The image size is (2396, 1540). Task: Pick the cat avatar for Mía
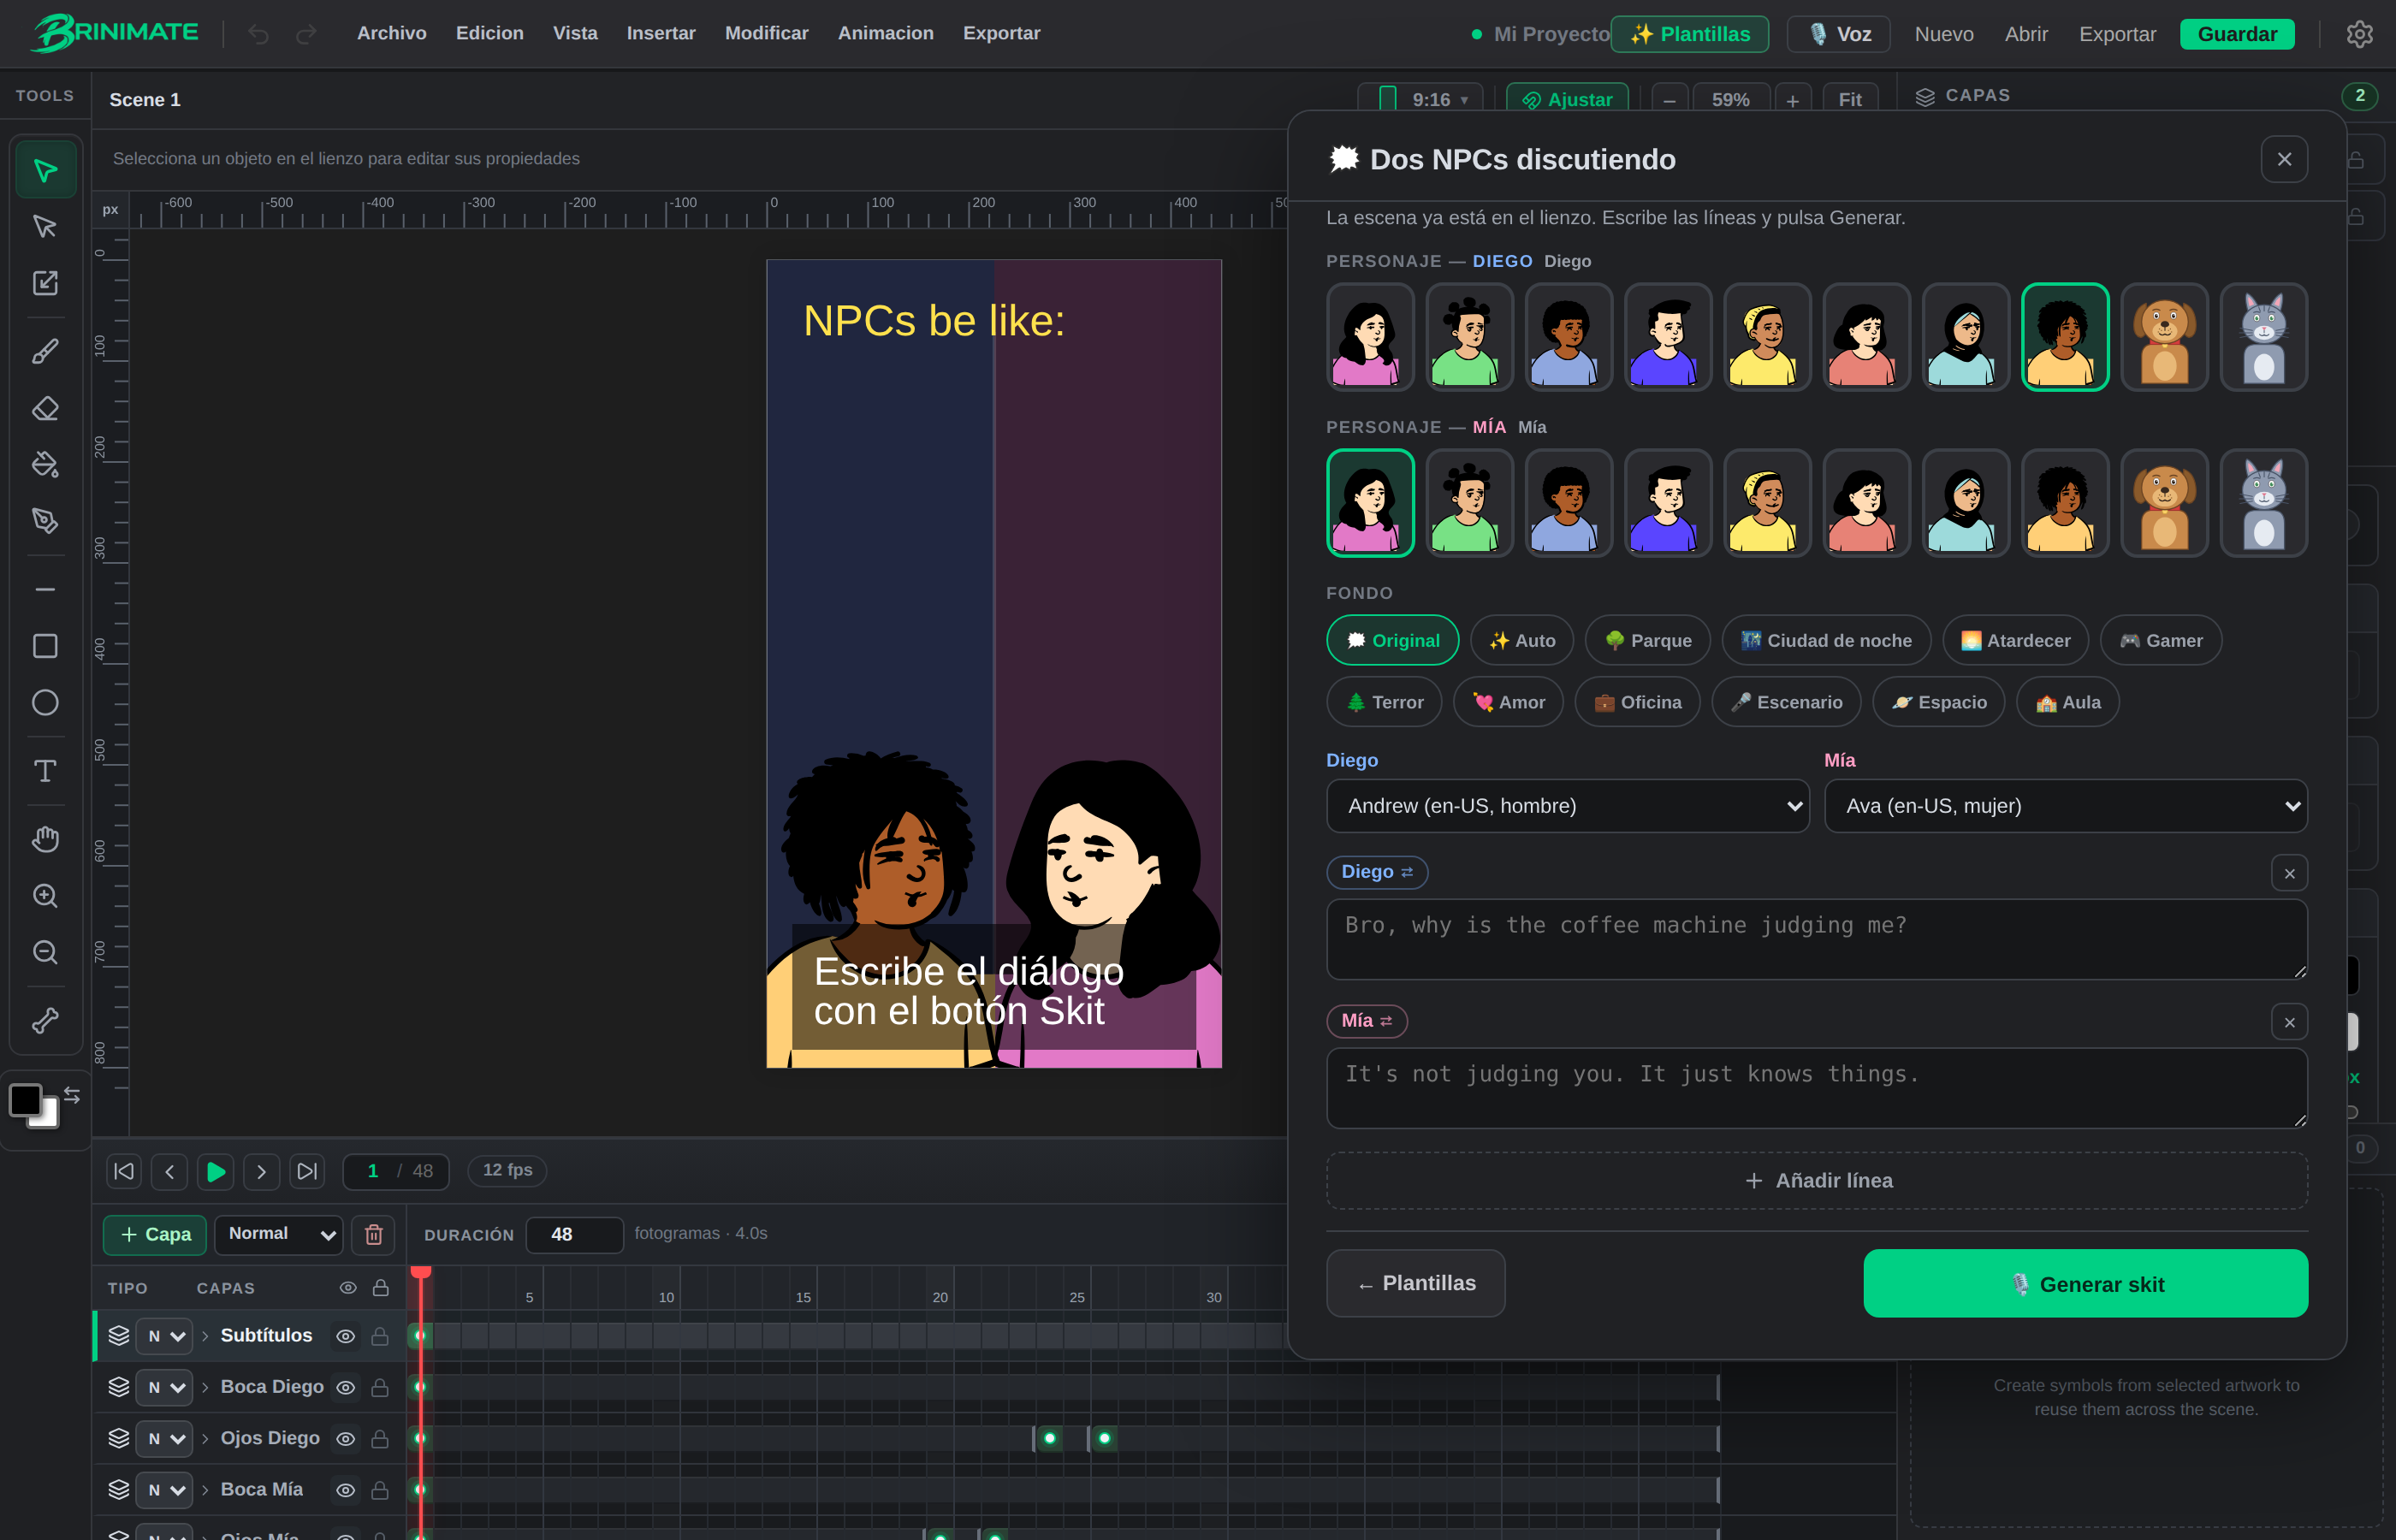[2264, 503]
